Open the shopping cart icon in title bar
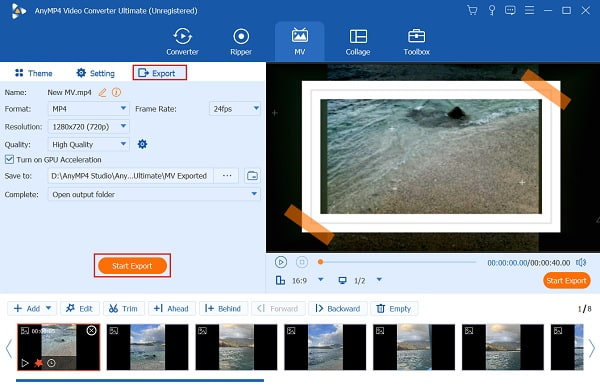The image size is (600, 389). click(x=472, y=10)
